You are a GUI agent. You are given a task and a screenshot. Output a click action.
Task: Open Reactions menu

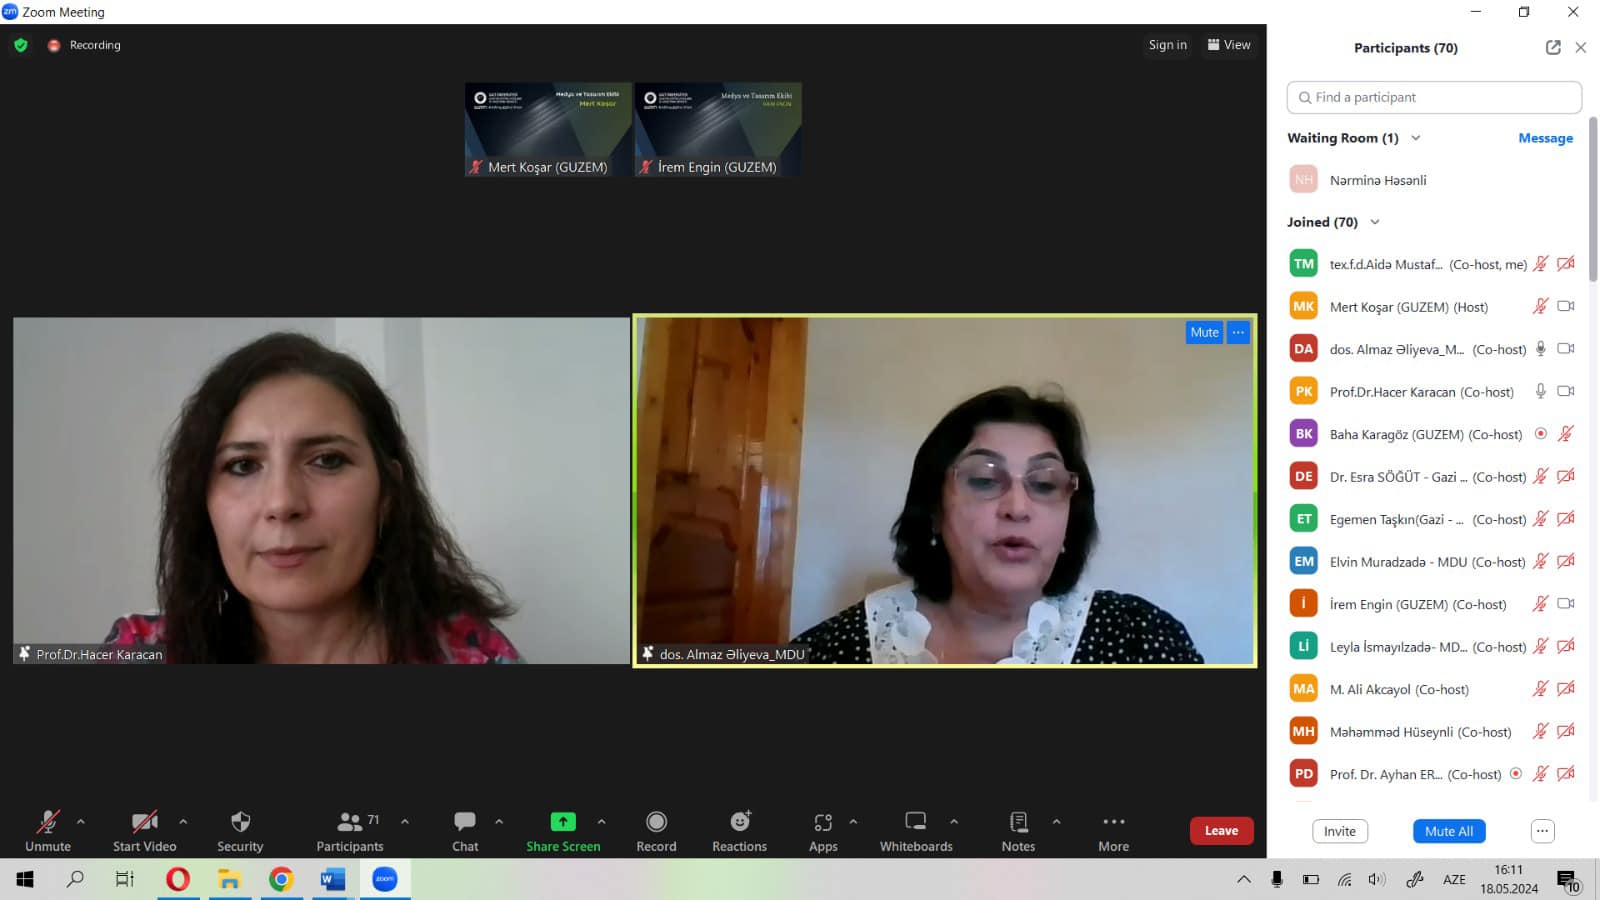(739, 831)
